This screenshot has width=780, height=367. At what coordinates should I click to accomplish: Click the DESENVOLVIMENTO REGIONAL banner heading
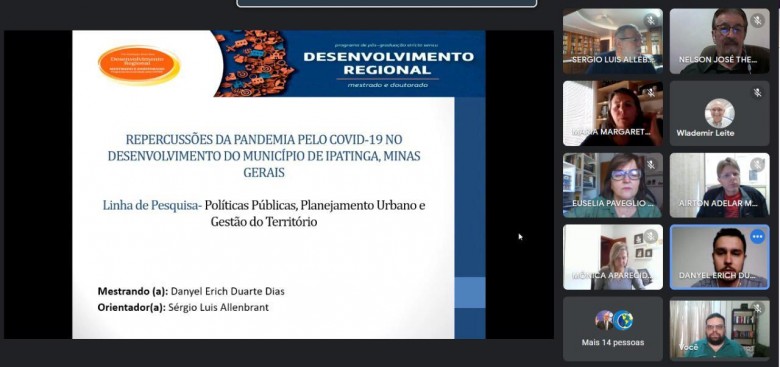click(x=388, y=63)
